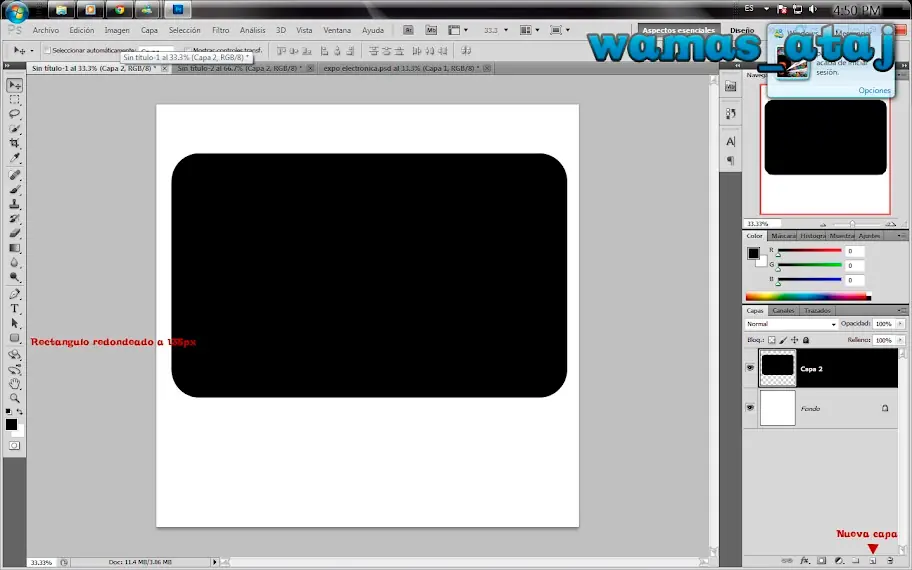This screenshot has width=912, height=570.
Task: Create a new layer in Capas panel
Action: pyautogui.click(x=873, y=561)
